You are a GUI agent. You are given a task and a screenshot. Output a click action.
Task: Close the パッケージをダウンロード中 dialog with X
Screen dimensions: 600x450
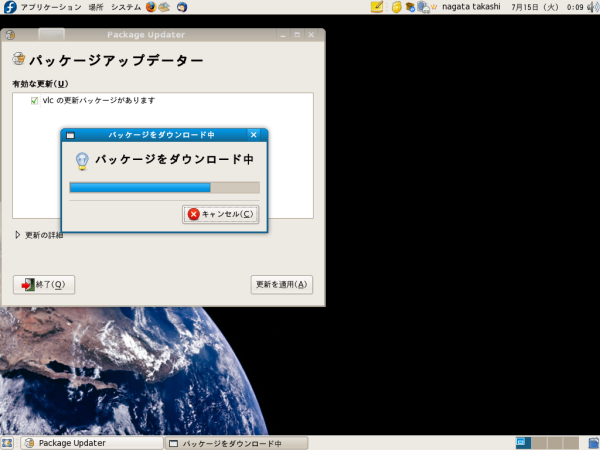coord(253,135)
